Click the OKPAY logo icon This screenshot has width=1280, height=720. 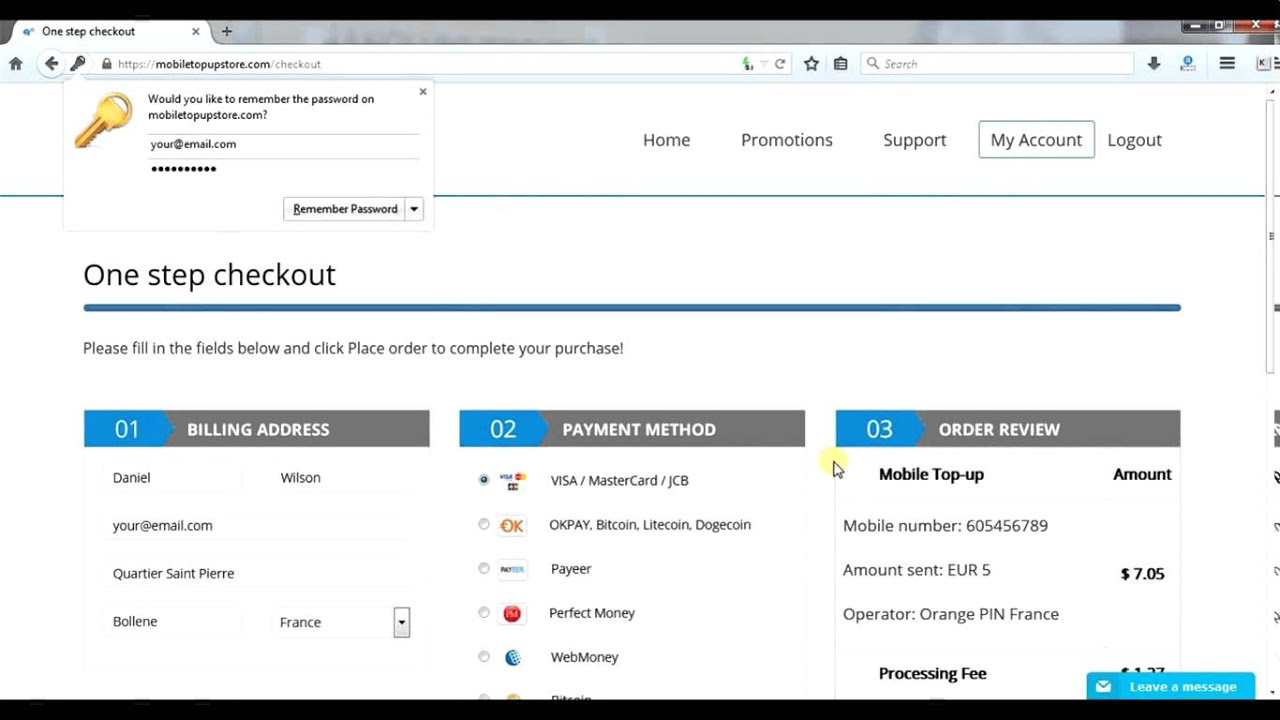point(512,525)
